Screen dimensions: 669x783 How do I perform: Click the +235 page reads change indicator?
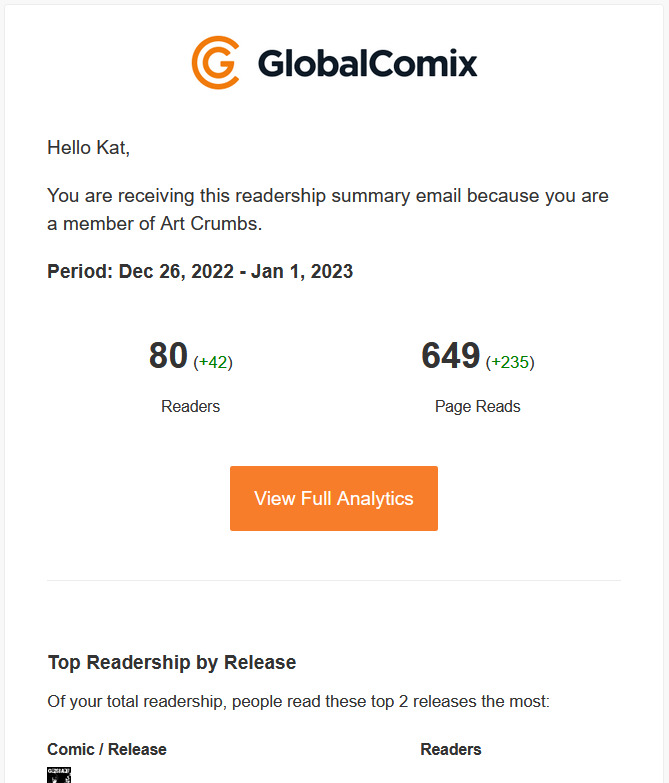click(510, 362)
